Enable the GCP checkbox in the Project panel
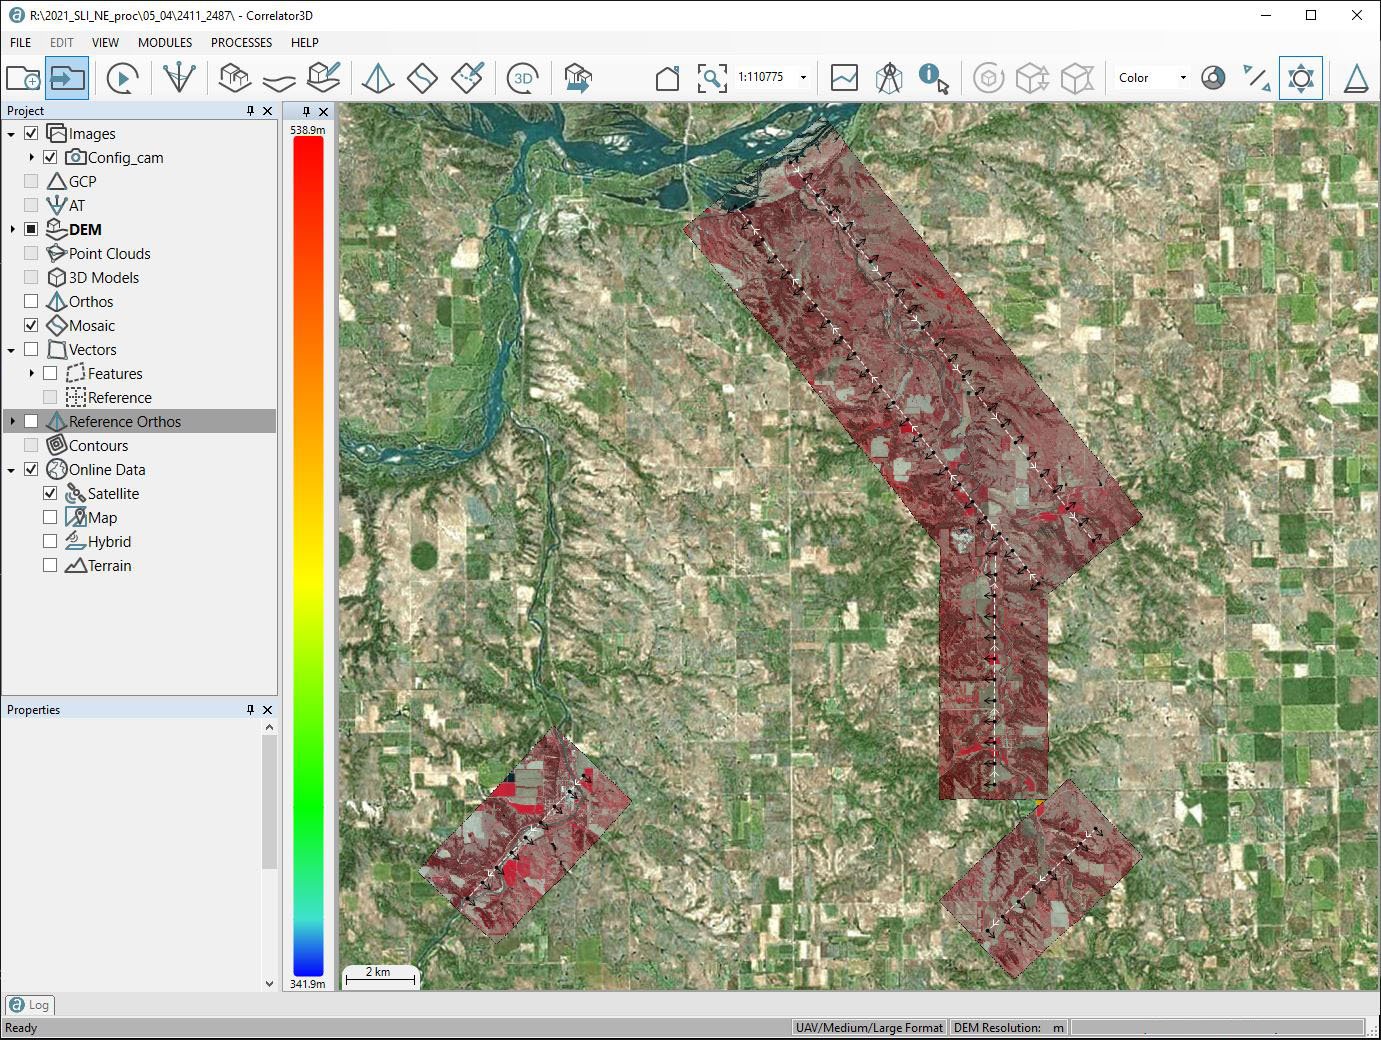The width and height of the screenshot is (1381, 1040). (x=31, y=181)
